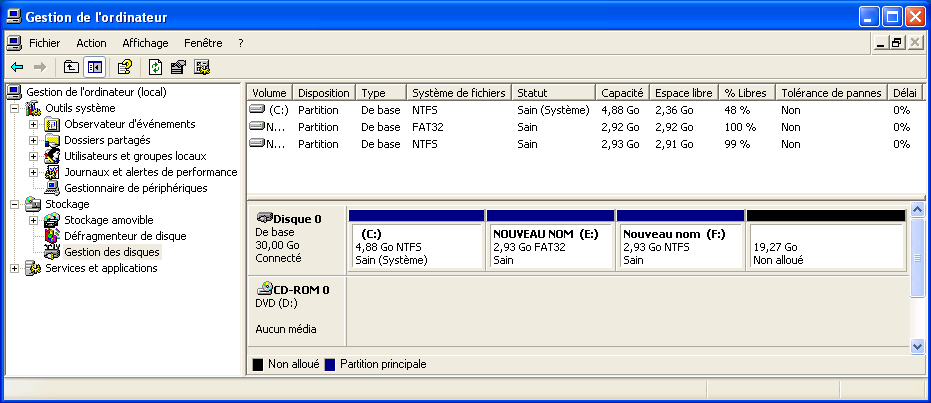Select the (C:) 4,88 Go NTFS partition block
This screenshot has width=931, height=403.
coord(417,240)
